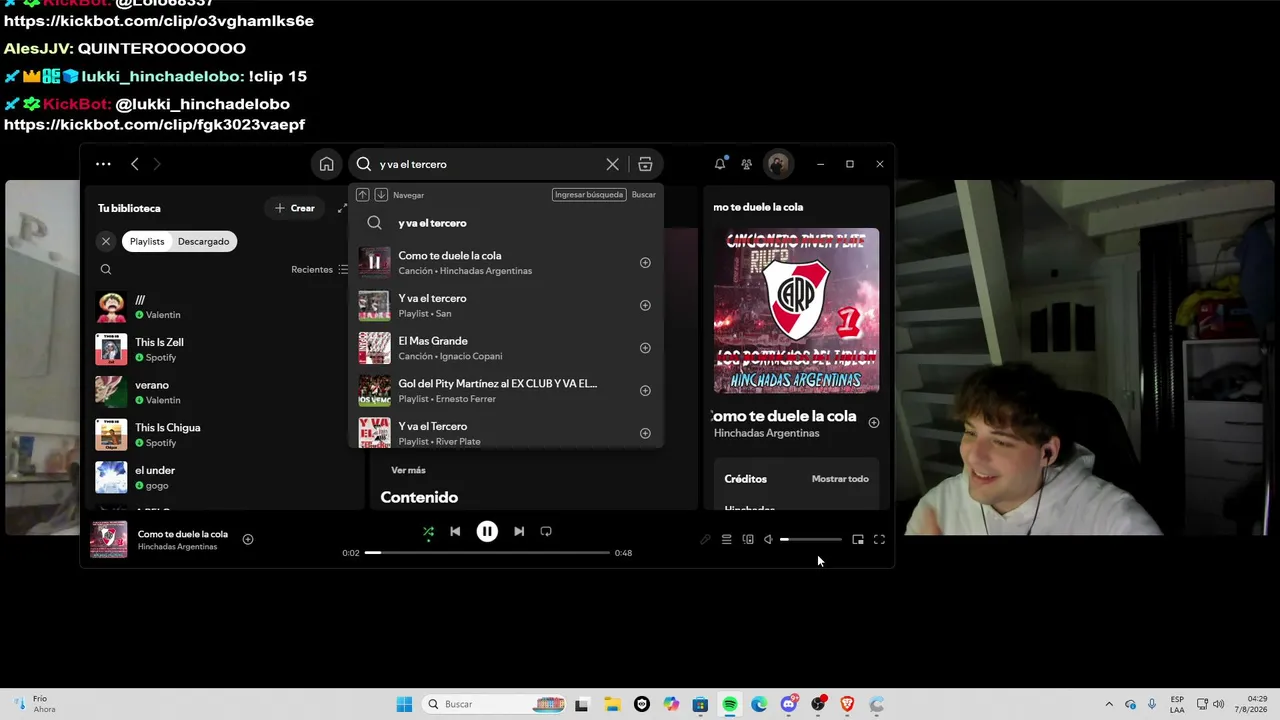Open the Browse icon beside the search bar
This screenshot has width=1280, height=720.
645,164
